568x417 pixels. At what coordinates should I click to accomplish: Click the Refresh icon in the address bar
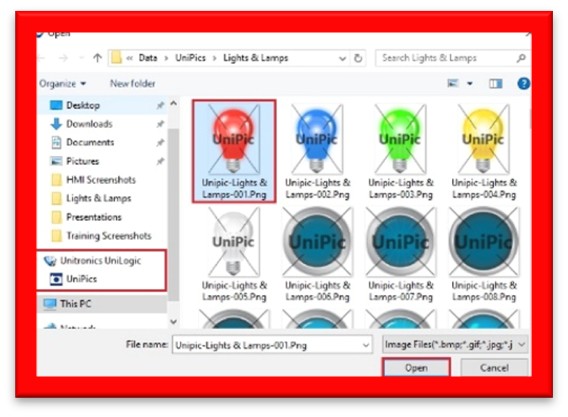coord(358,58)
